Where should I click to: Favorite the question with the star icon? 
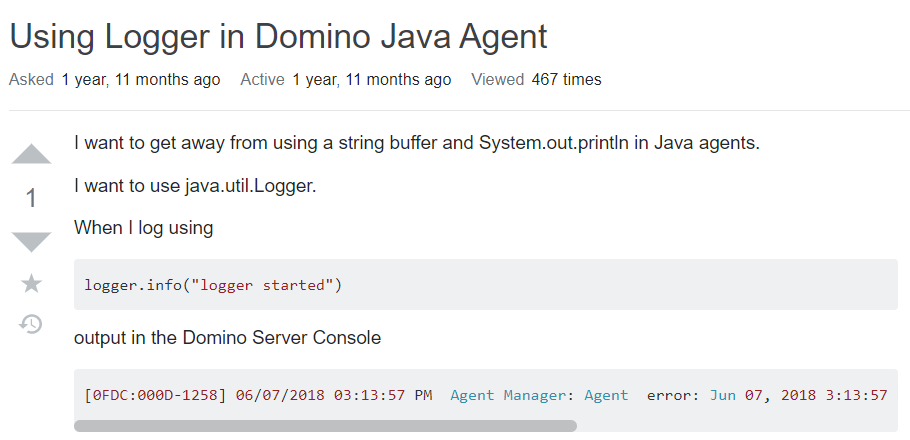pyautogui.click(x=31, y=284)
